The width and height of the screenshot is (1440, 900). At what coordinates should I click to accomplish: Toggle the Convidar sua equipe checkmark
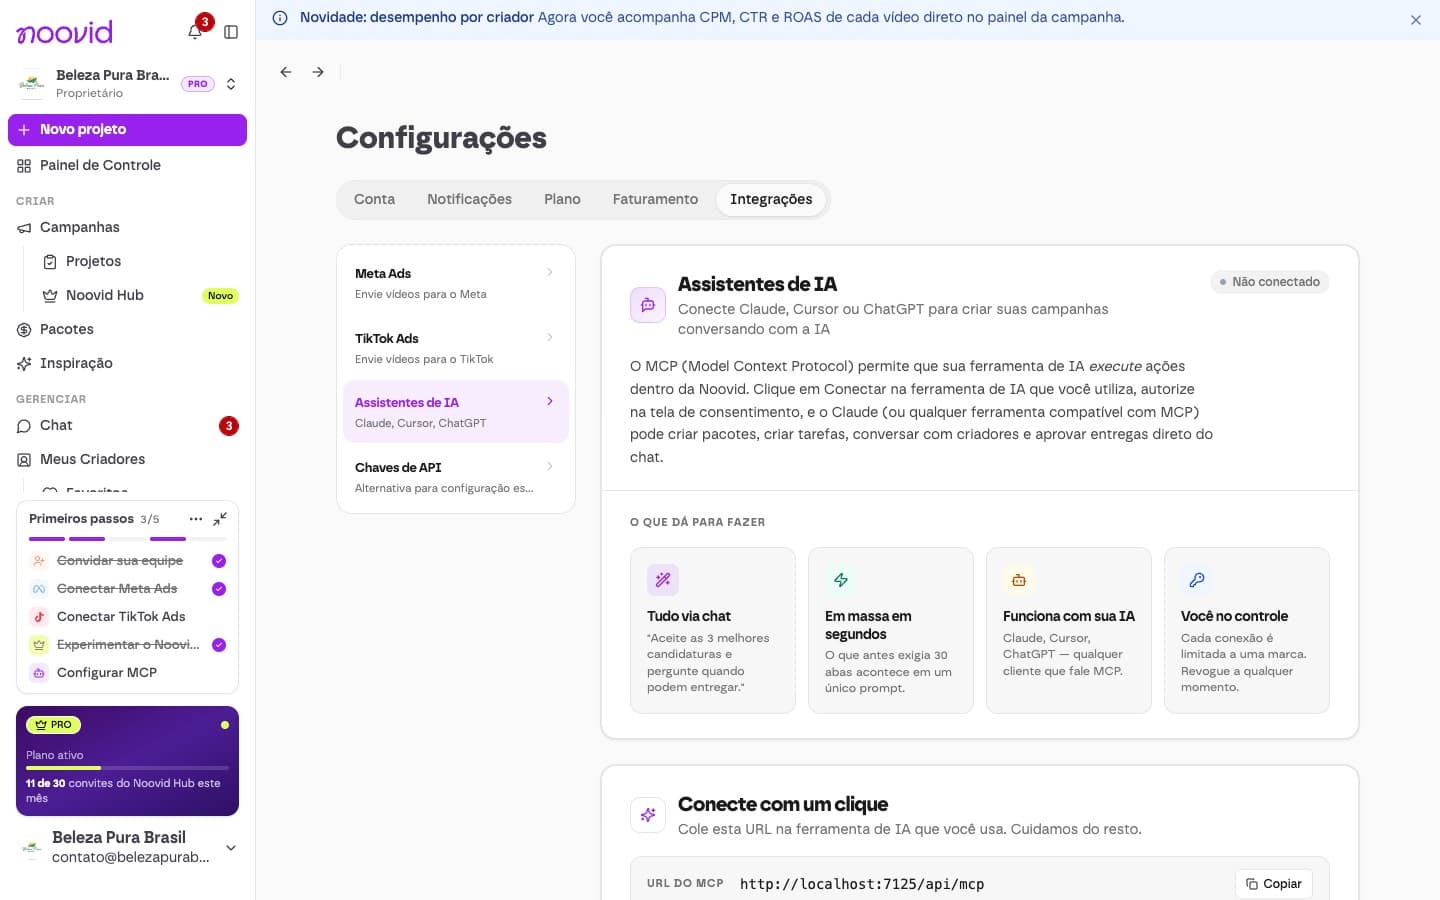[x=219, y=561]
